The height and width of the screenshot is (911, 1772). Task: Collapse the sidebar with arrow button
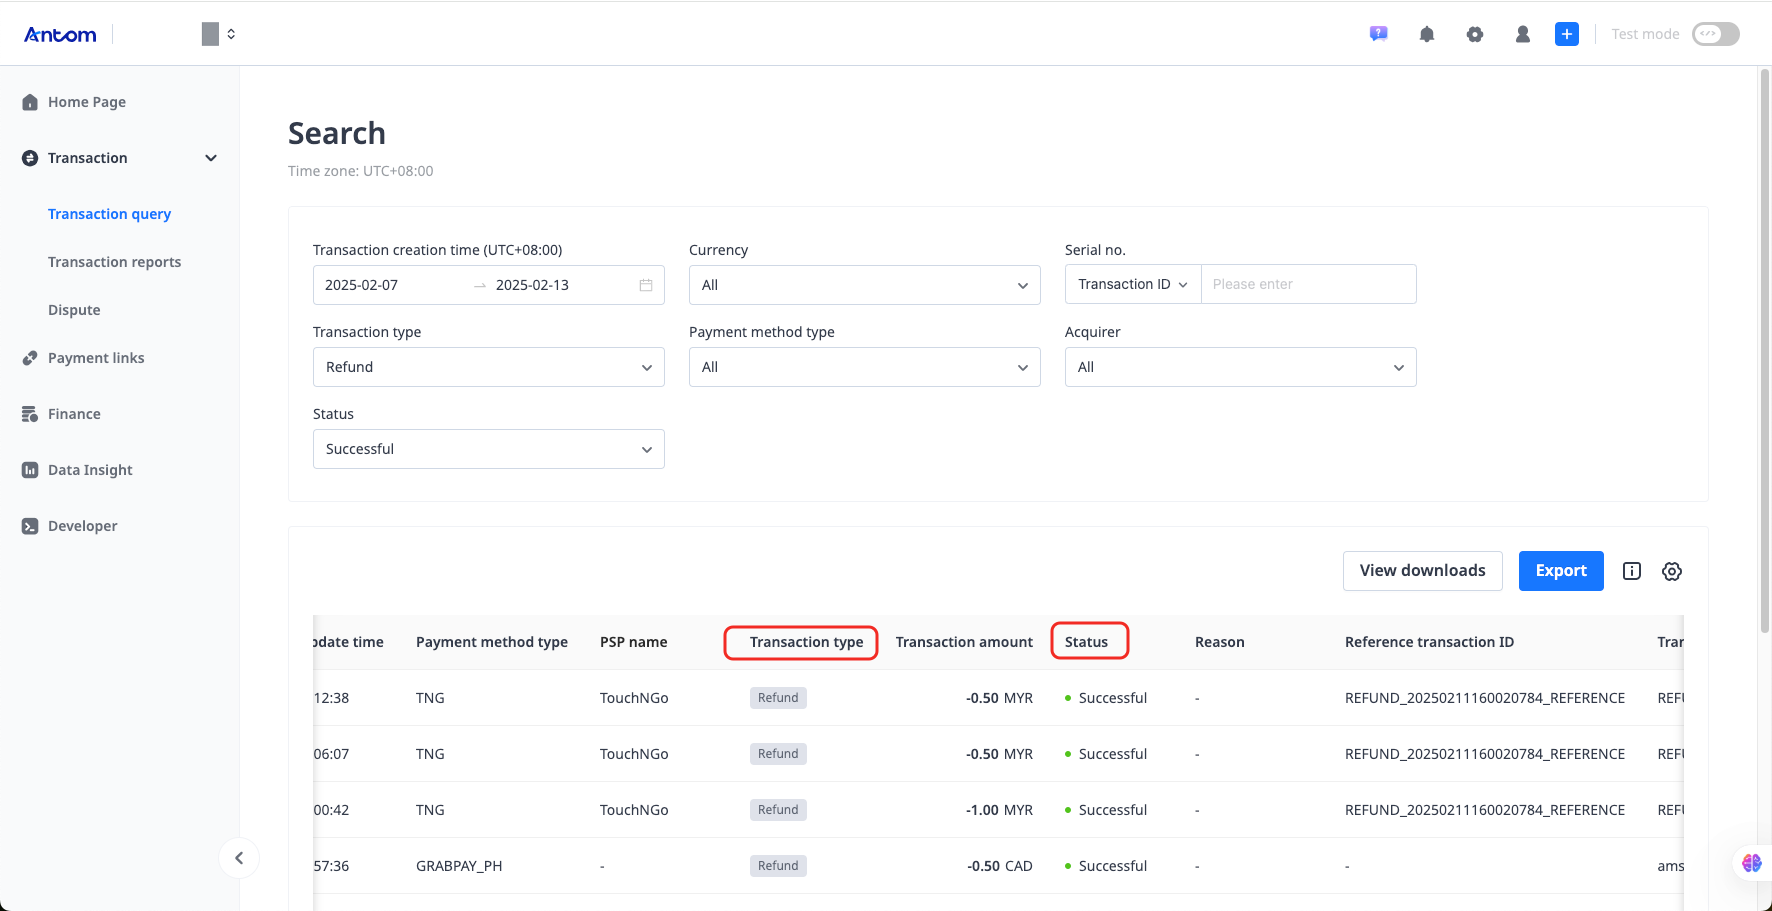(x=239, y=858)
